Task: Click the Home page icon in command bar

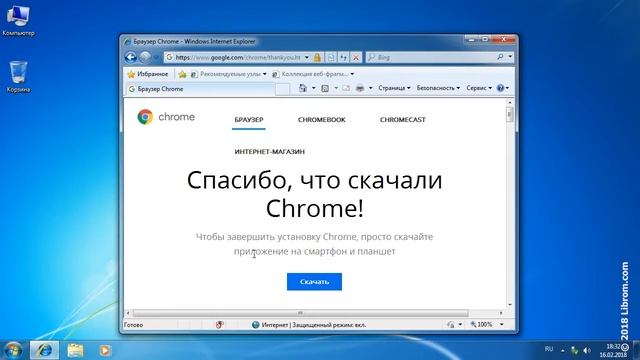Action: [302, 88]
